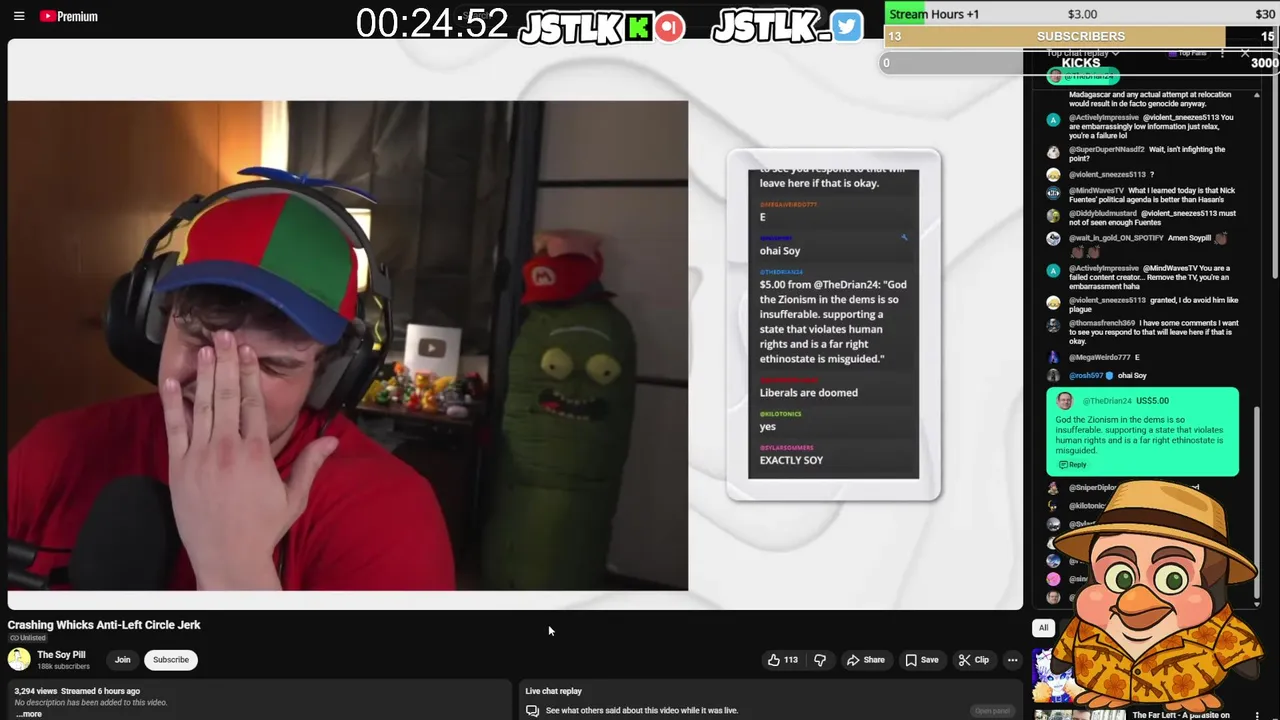Click Diddybludmustard's chat avatar
1280x720 pixels.
coord(1053,216)
